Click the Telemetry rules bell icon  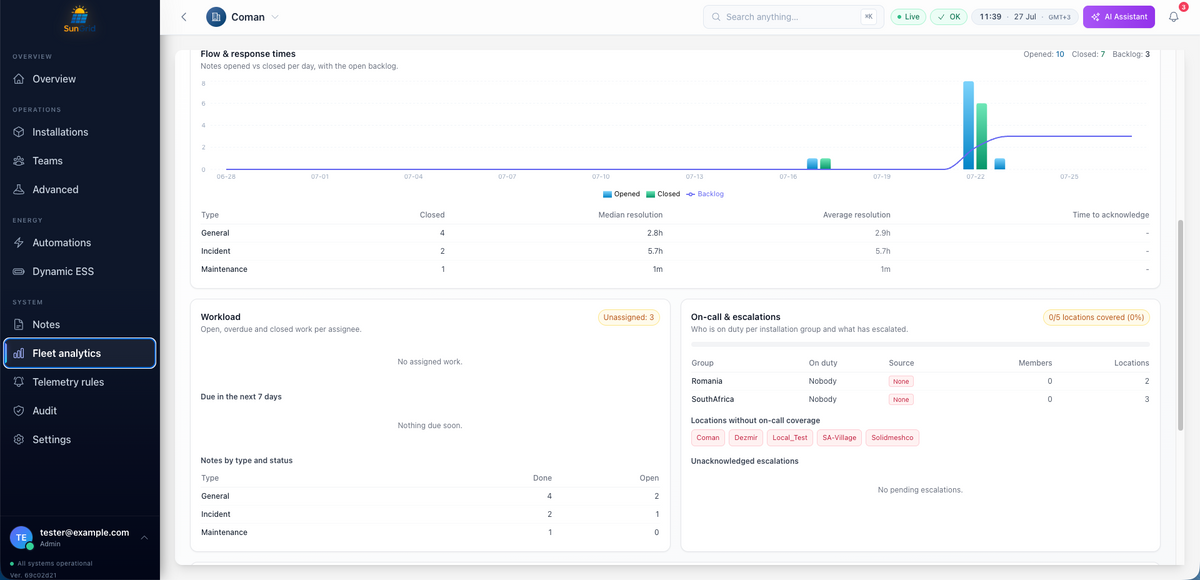point(19,382)
